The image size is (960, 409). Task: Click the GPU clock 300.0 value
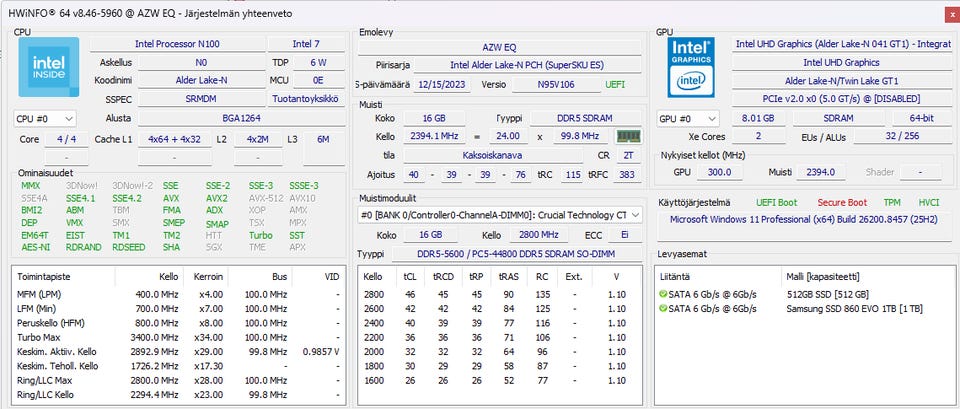point(719,173)
